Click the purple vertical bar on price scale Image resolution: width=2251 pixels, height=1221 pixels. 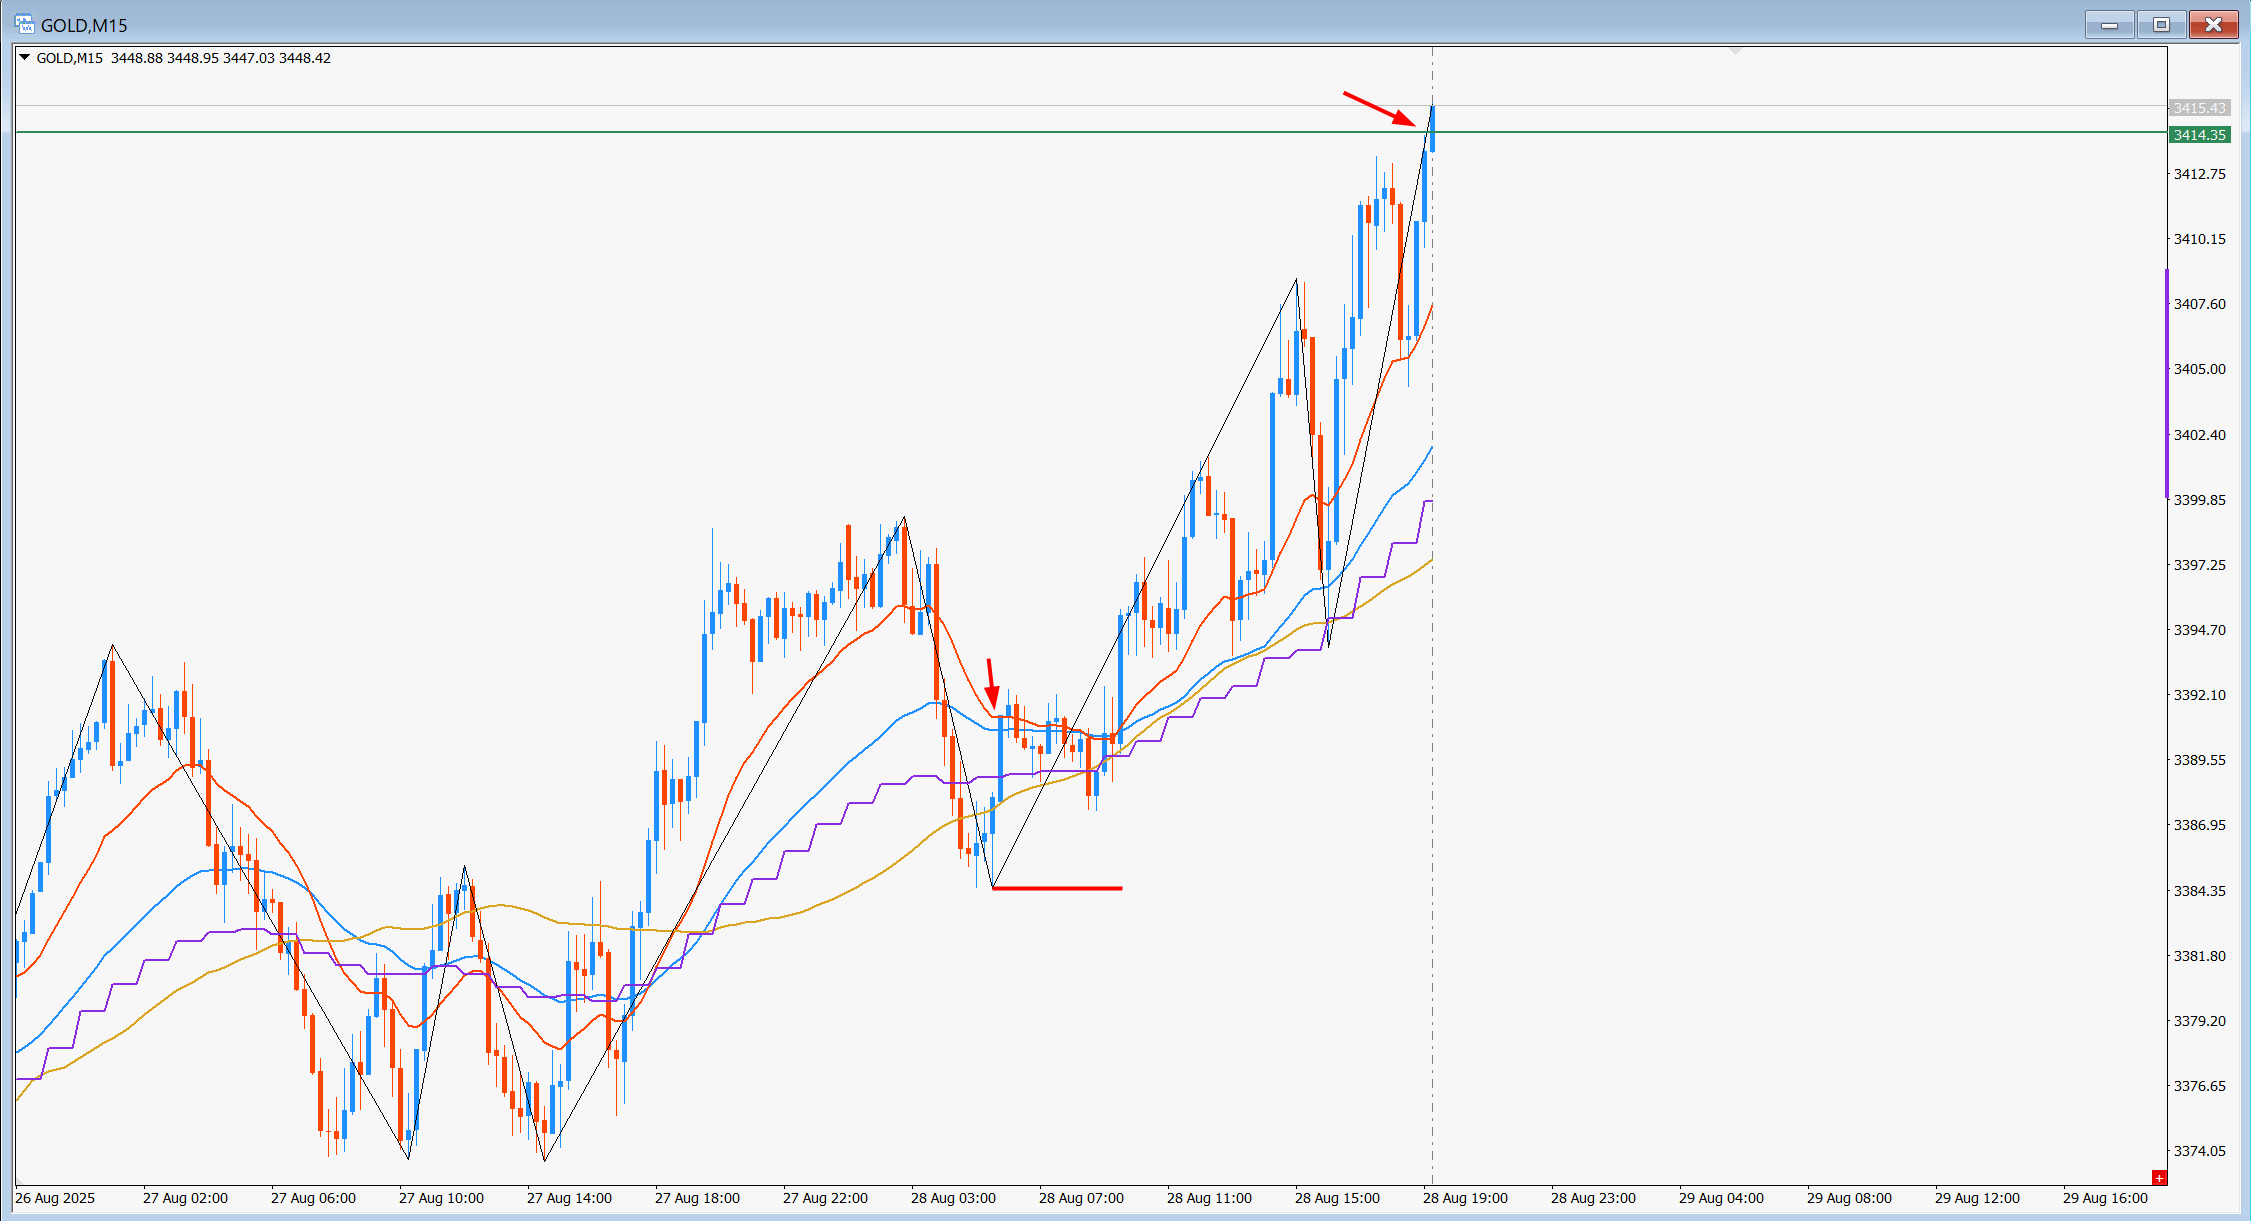coord(2167,383)
